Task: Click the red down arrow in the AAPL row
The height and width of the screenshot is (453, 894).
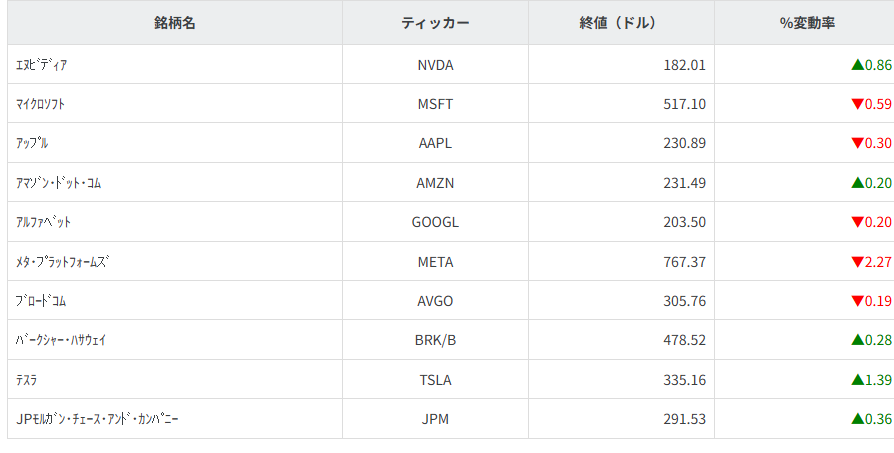Action: [857, 143]
